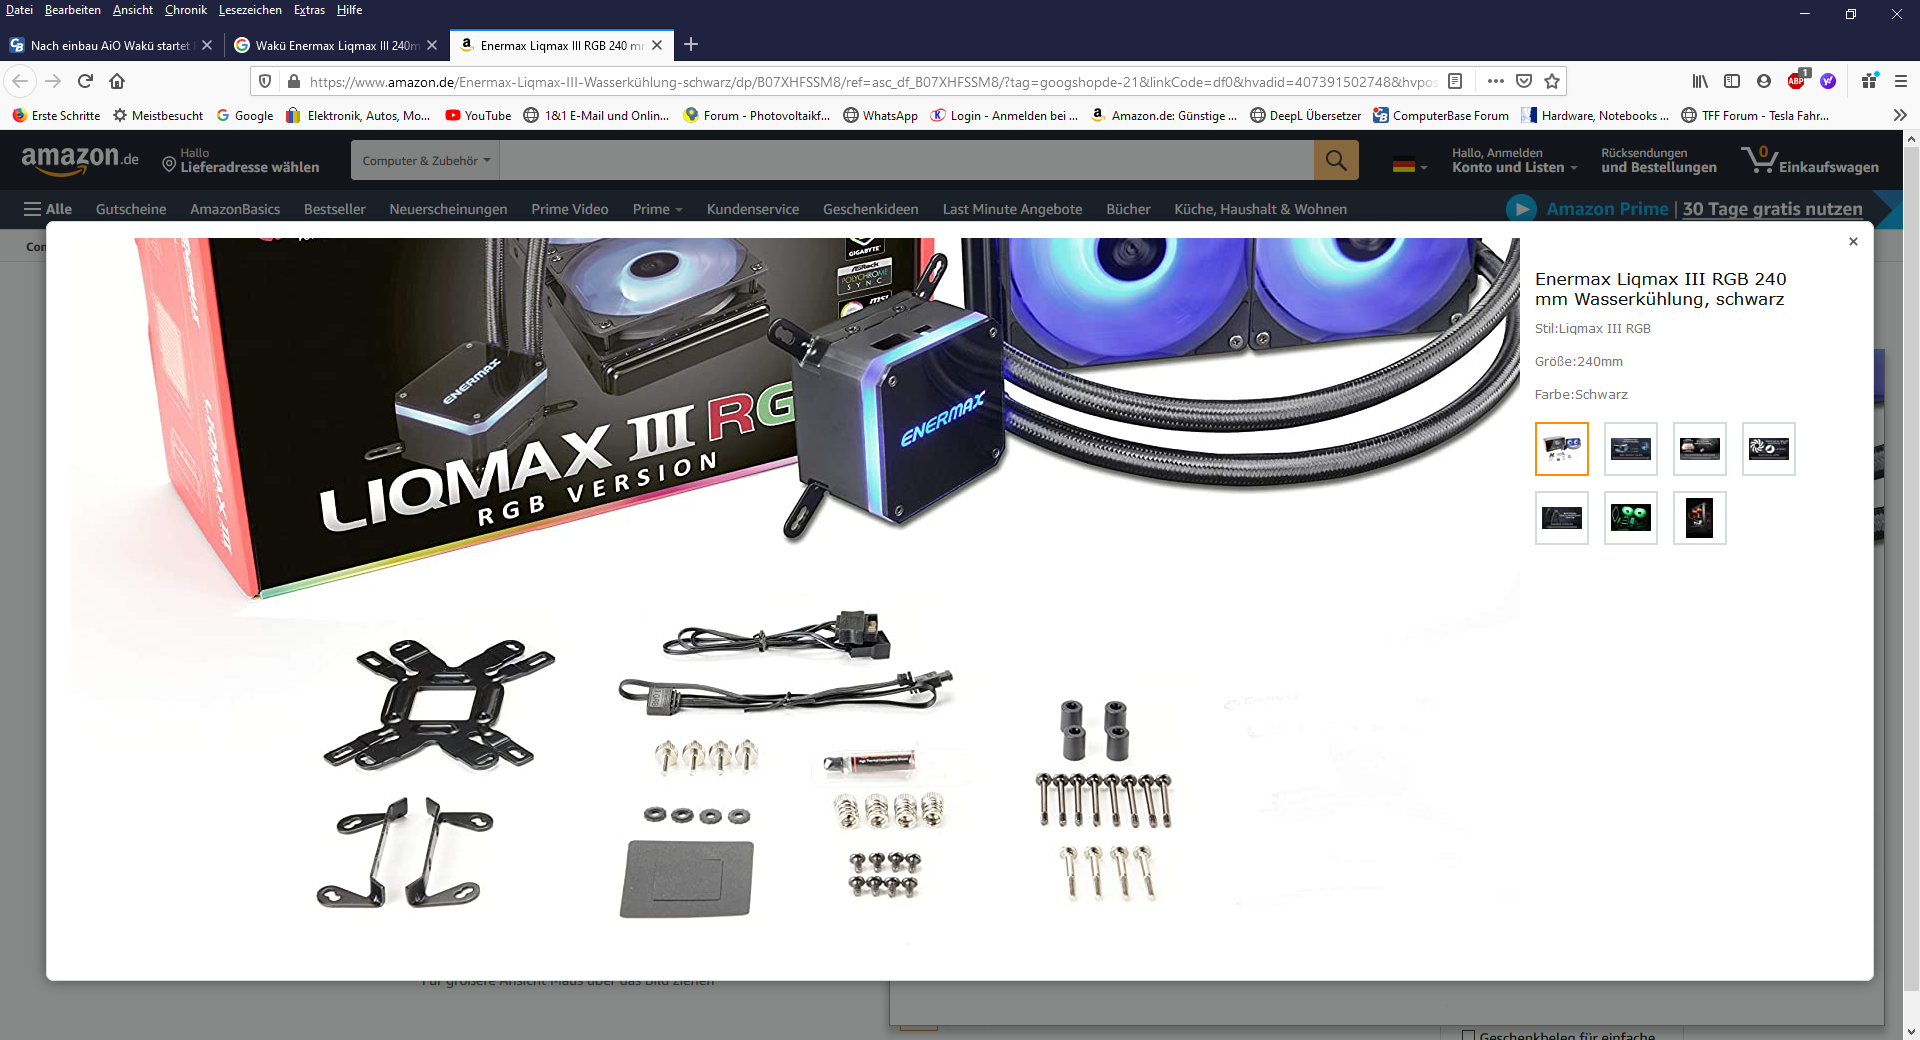Viewport: 1920px width, 1040px height.
Task: Select the vertical PC case thumbnail
Action: click(x=1700, y=518)
